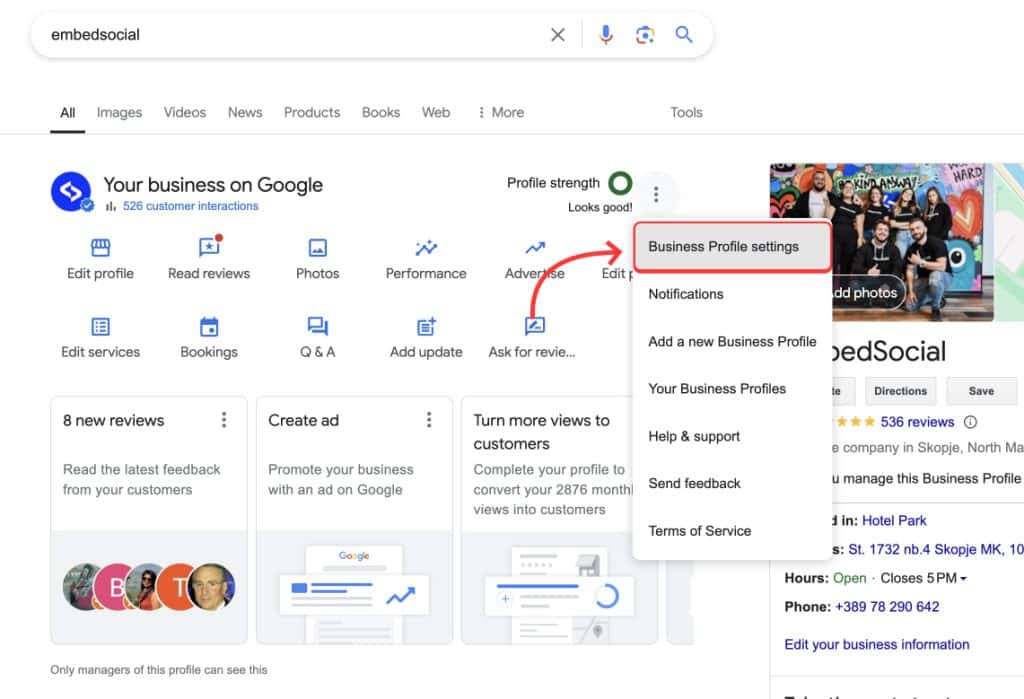The width and height of the screenshot is (1024, 699).
Task: View Performance via its chart icon
Action: click(x=425, y=245)
